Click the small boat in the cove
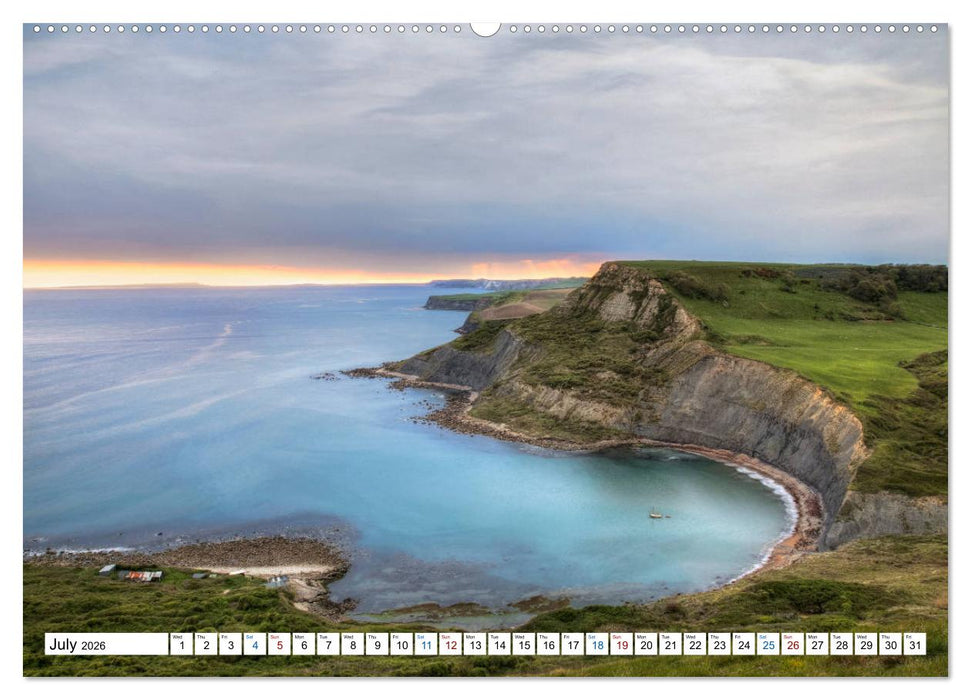Viewport: 971px width, 700px height. pos(655,513)
